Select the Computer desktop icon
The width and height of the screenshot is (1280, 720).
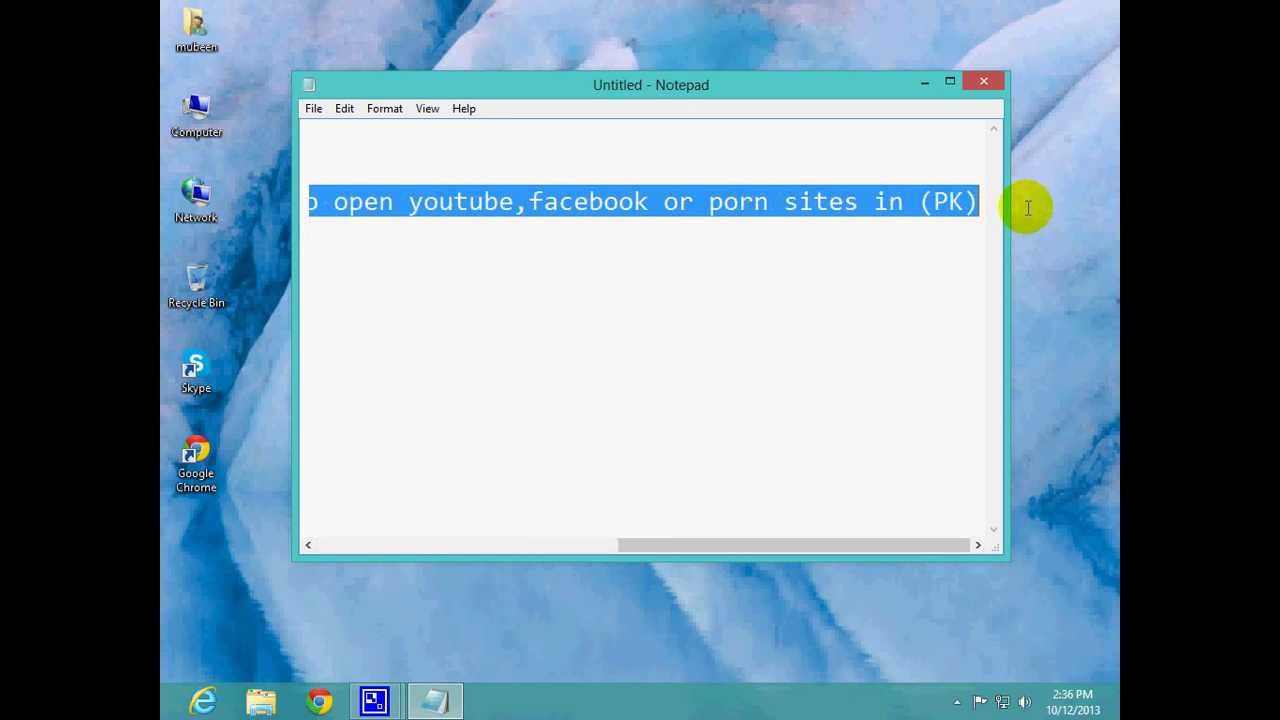[x=196, y=116]
